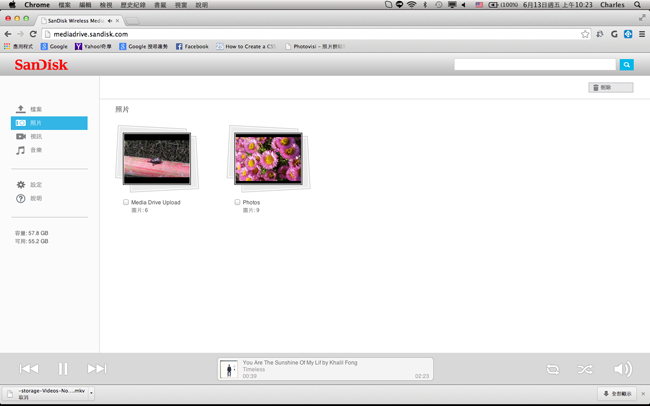
Task: Click the delete button with trash icon
Action: [x=611, y=87]
